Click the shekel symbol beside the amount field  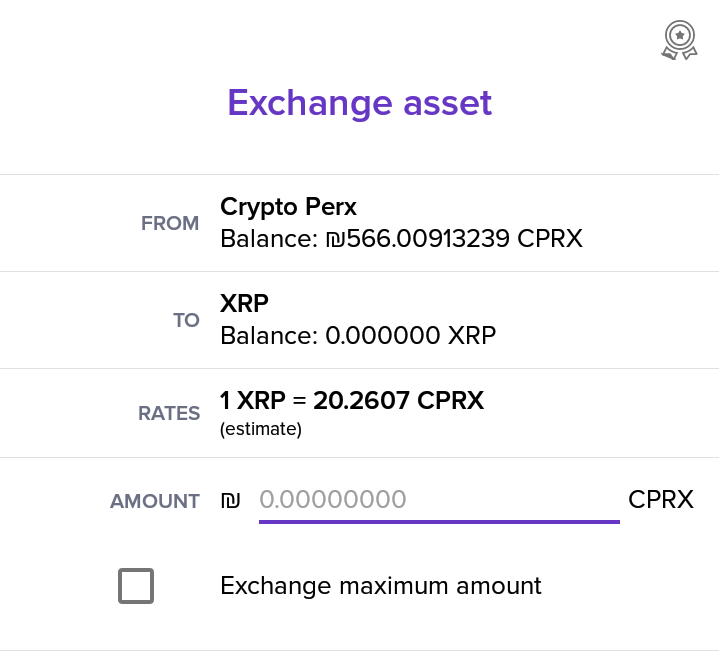pyautogui.click(x=230, y=500)
